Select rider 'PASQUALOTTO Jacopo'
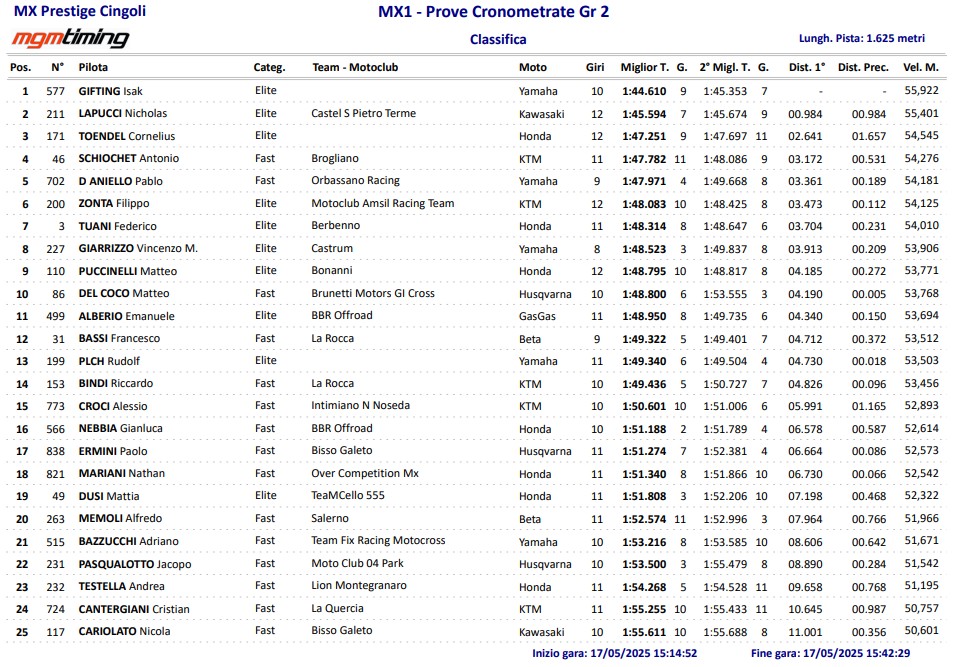Screen dimensions: 956x667 [135, 565]
